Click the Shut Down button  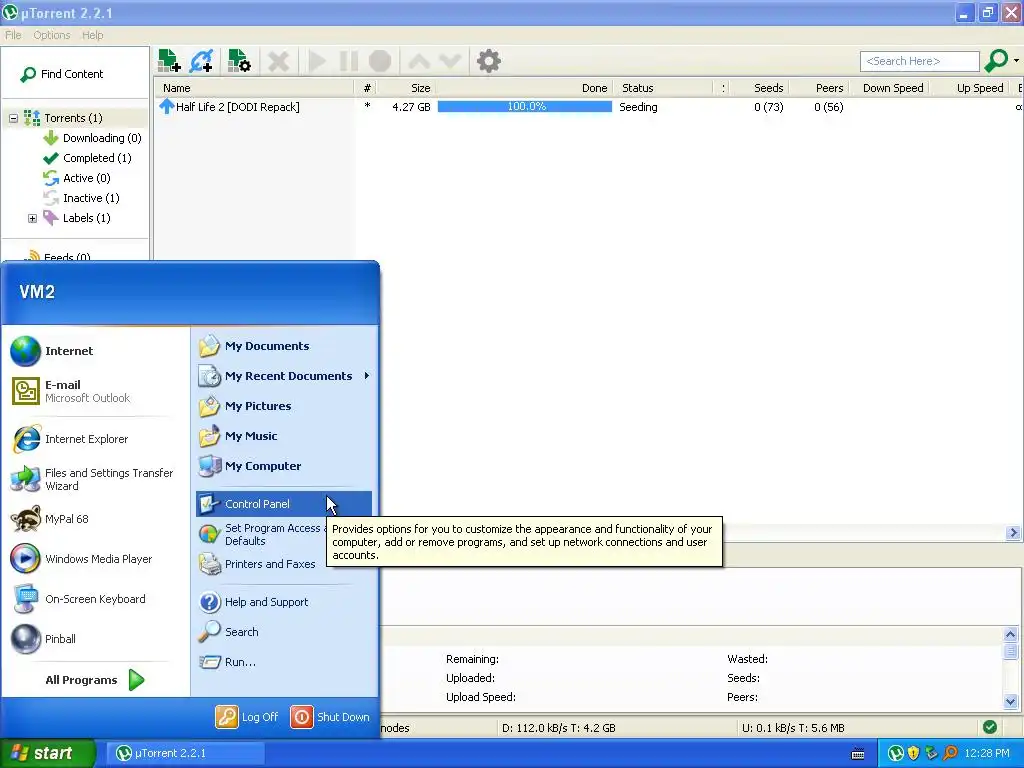330,717
